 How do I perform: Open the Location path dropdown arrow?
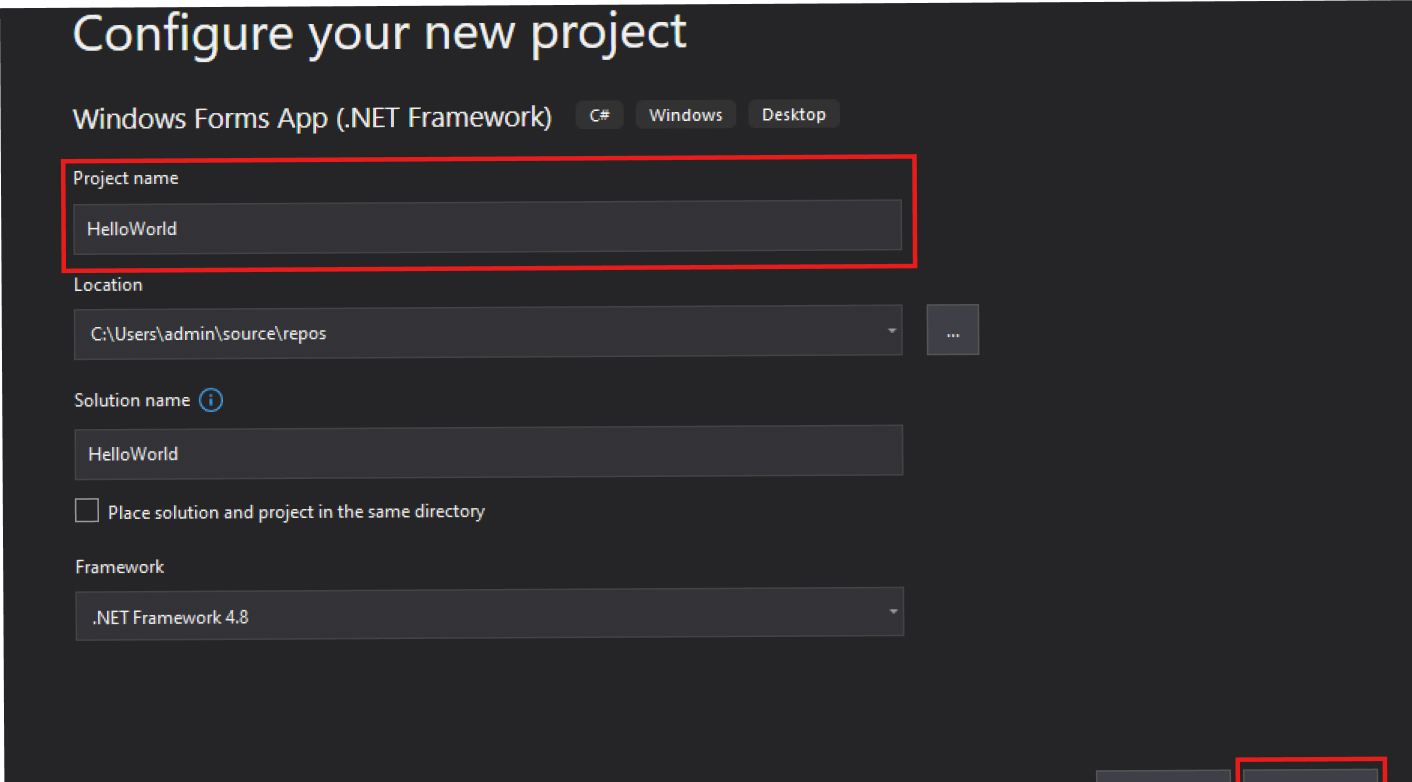click(x=891, y=332)
